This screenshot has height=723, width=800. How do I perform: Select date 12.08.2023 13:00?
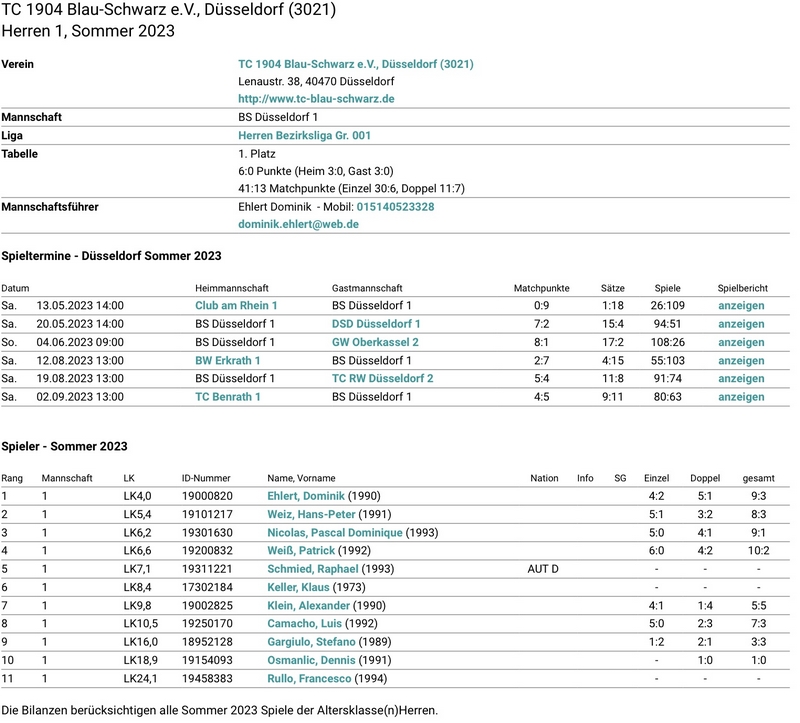tap(80, 361)
